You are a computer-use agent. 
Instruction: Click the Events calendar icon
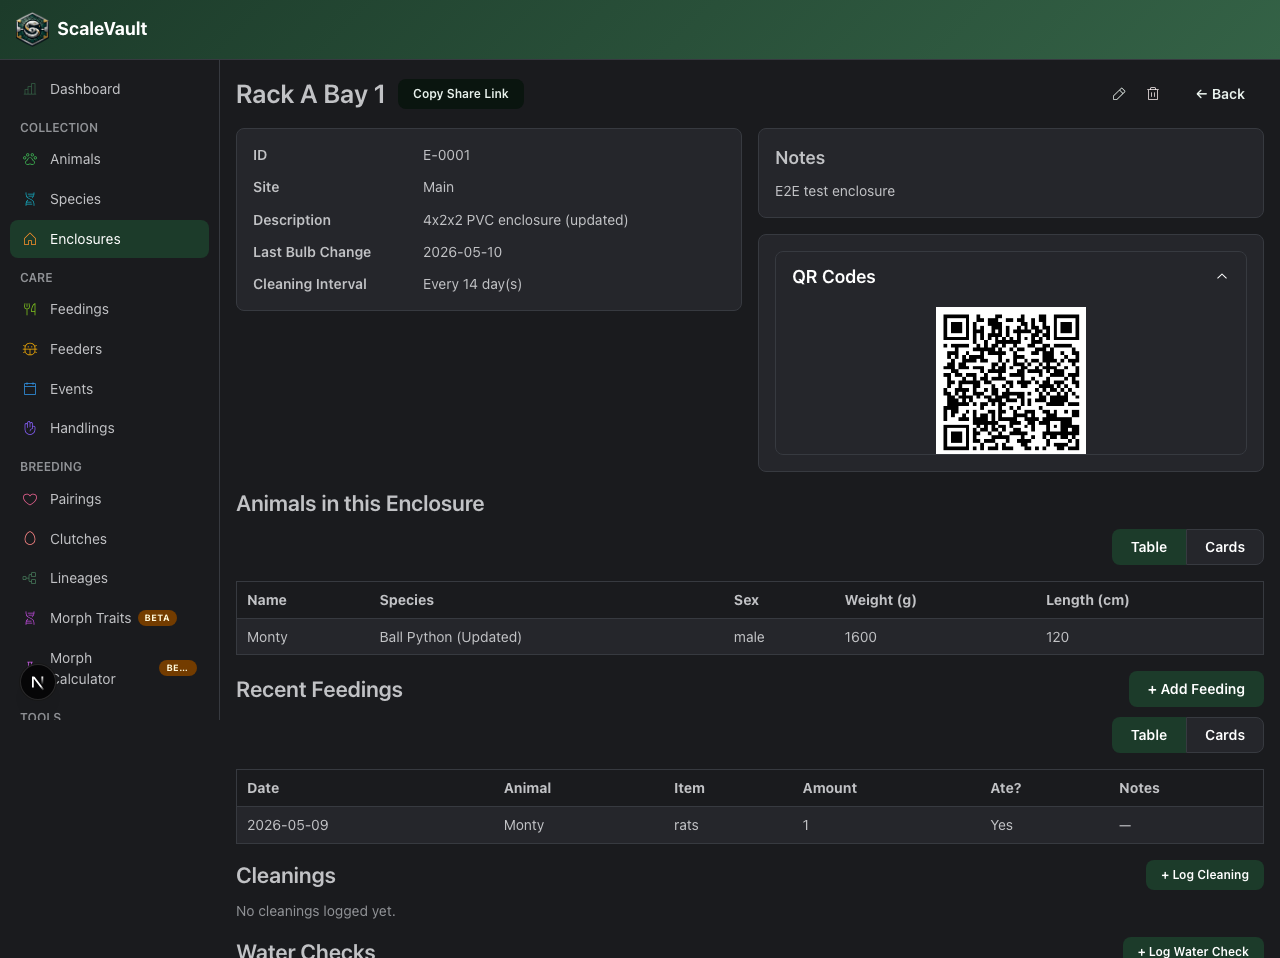(30, 389)
